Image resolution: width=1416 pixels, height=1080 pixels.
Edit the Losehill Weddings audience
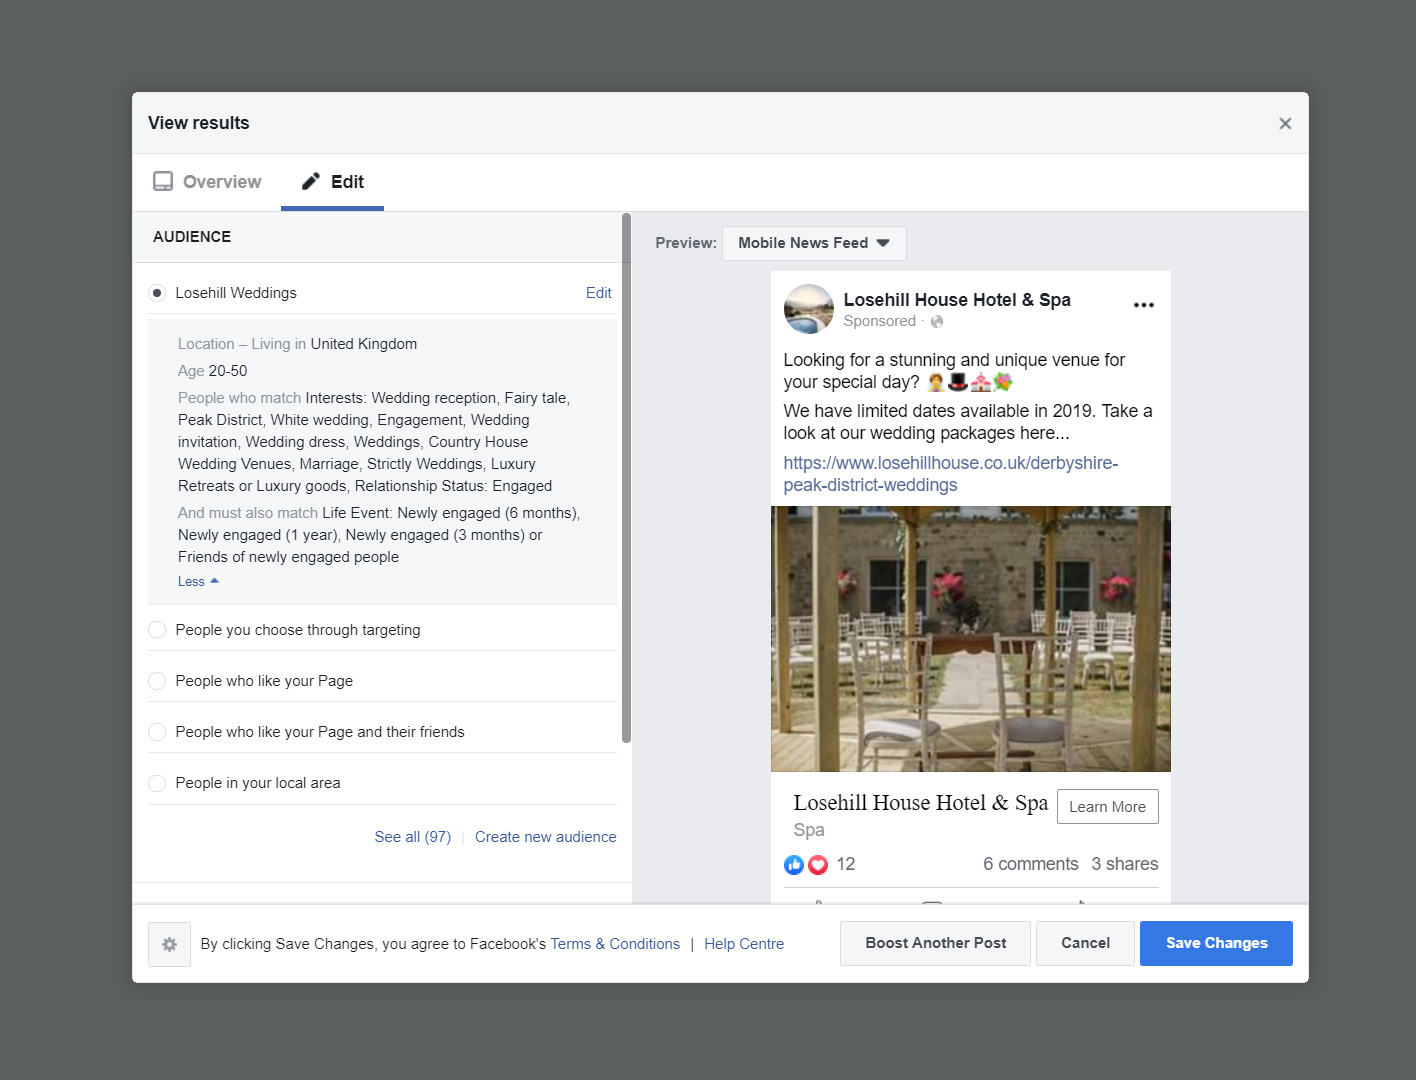tap(598, 293)
